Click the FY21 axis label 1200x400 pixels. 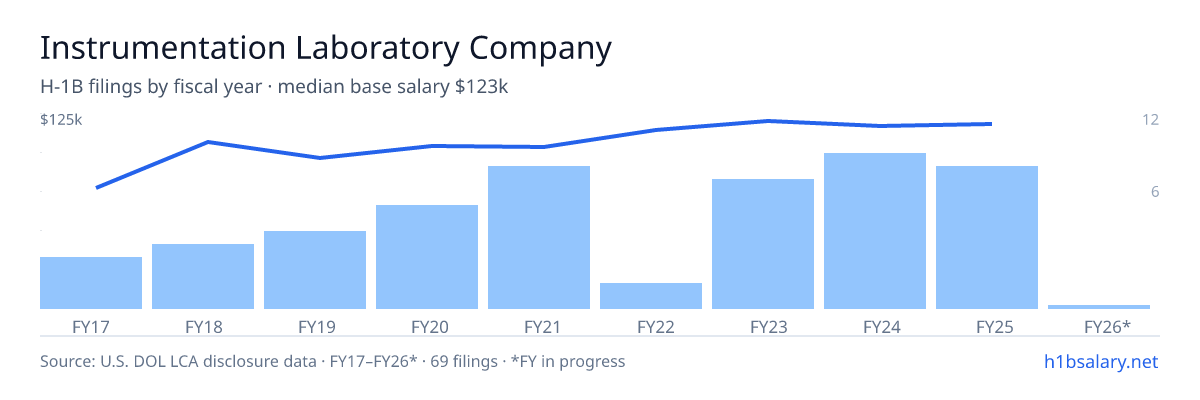coord(539,327)
